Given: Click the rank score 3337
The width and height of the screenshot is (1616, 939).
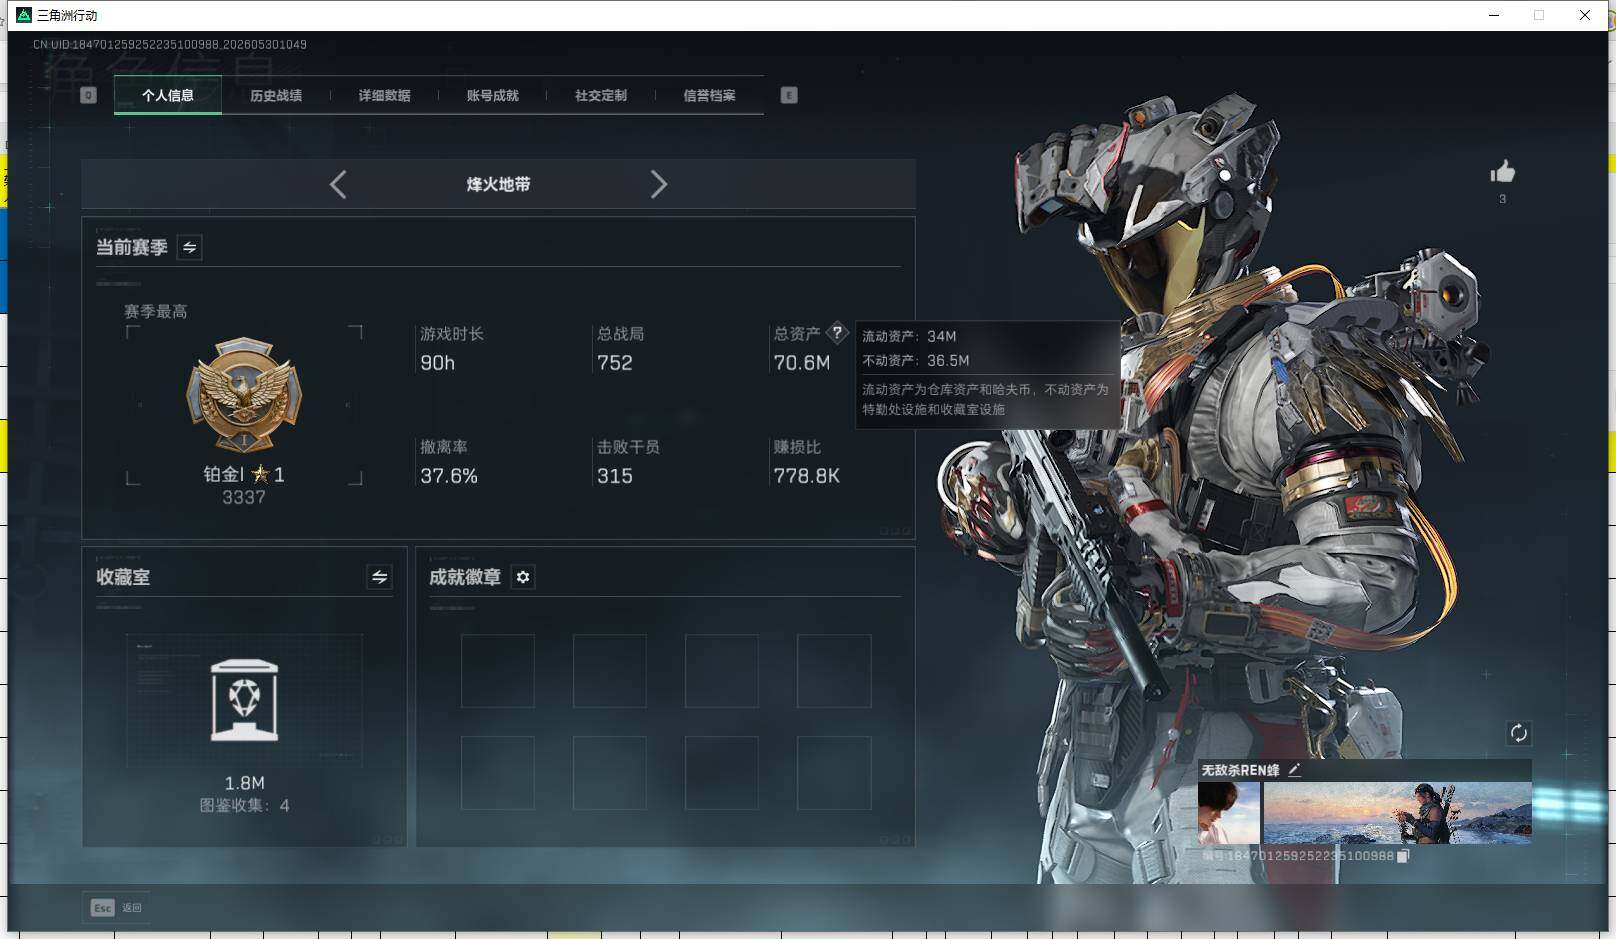Looking at the screenshot, I should pos(244,497).
